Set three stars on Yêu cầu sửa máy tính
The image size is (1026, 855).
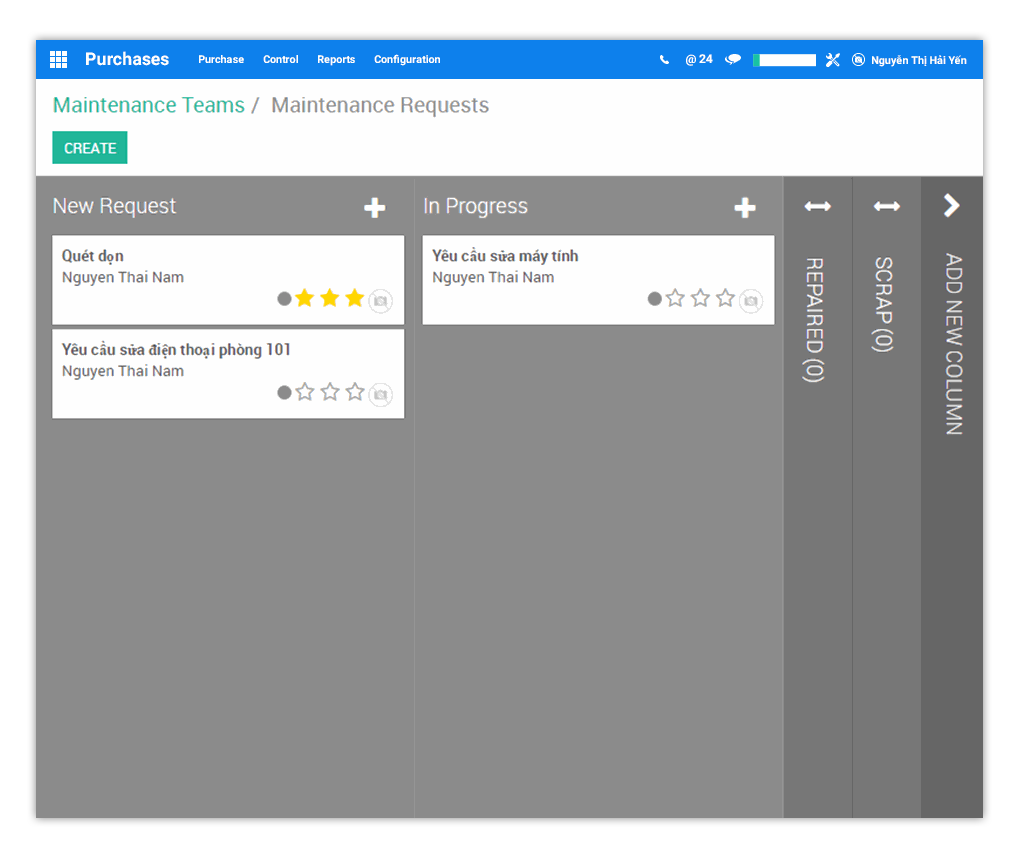[x=725, y=296]
